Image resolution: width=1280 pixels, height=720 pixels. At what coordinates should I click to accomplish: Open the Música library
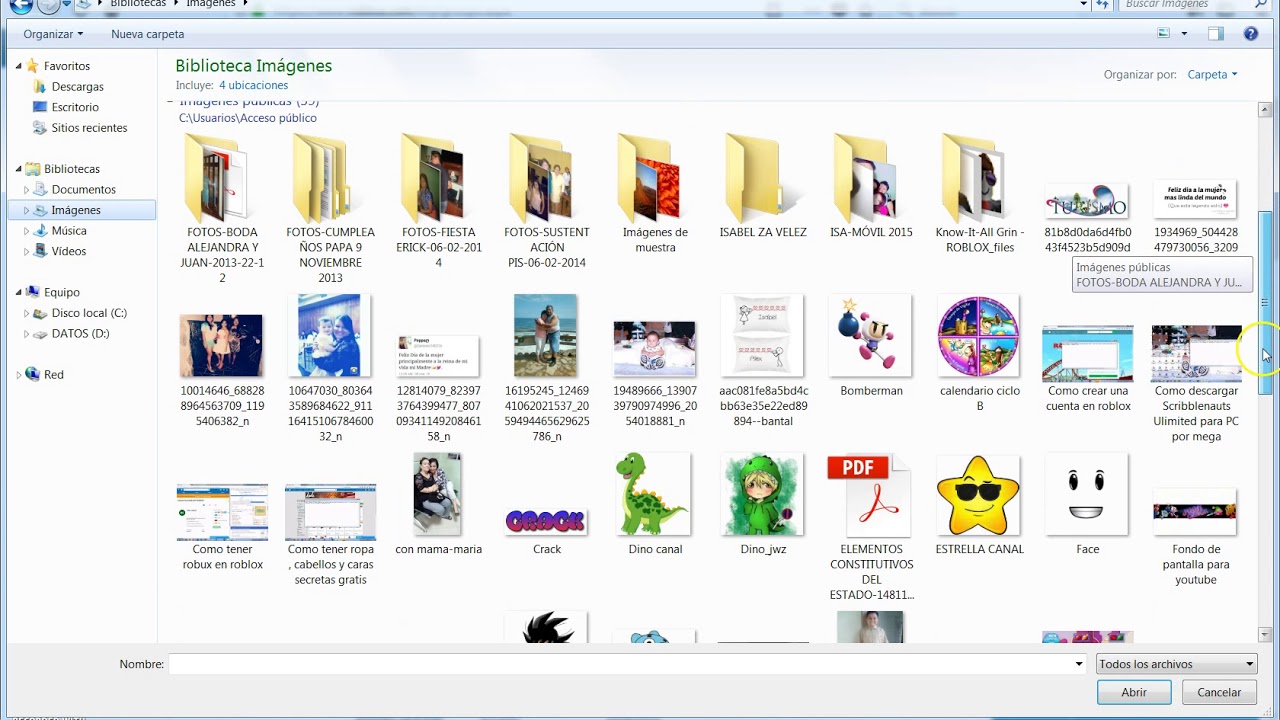coord(69,231)
